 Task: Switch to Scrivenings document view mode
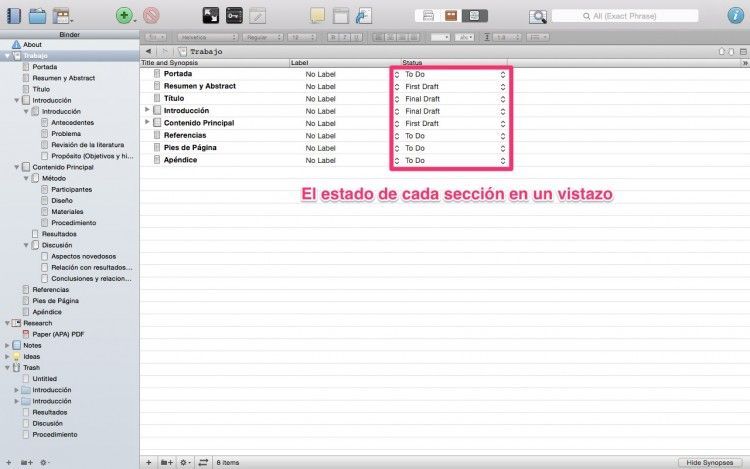428,16
